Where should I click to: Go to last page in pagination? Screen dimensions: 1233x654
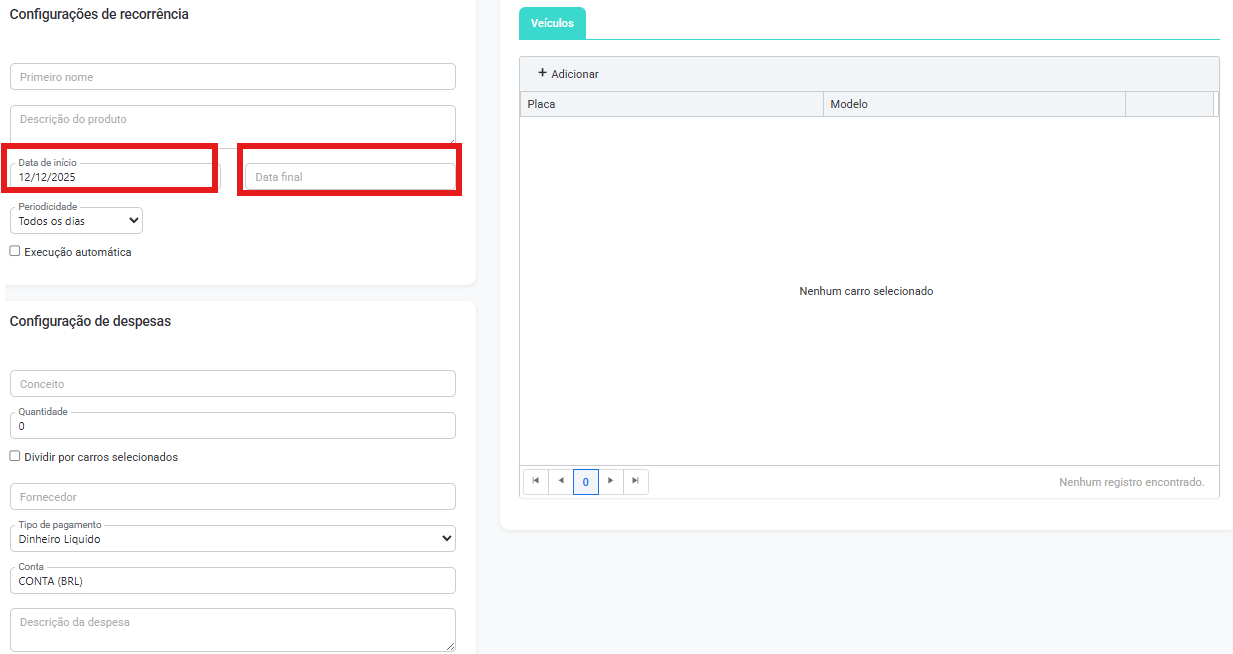pos(636,481)
